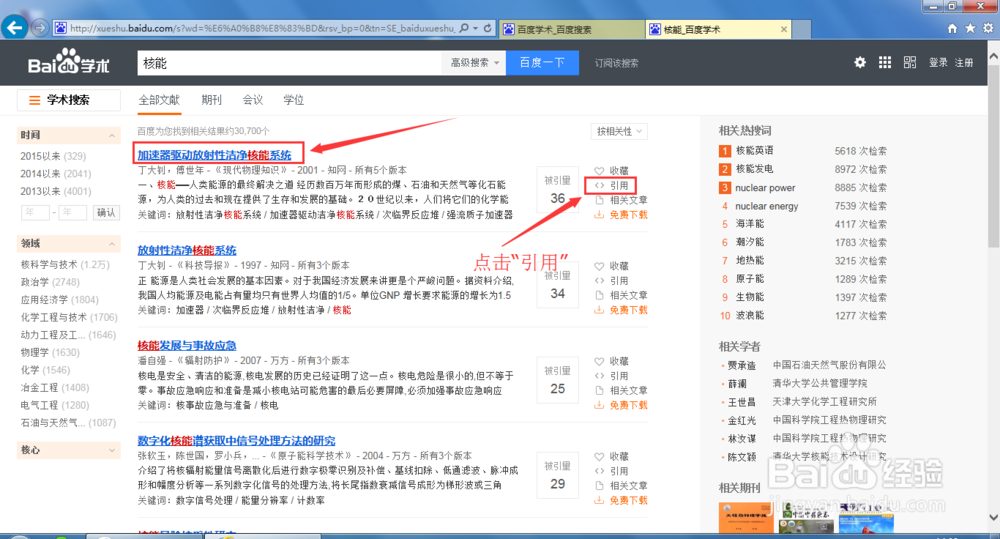Image resolution: width=1000 pixels, height=539 pixels.
Task: Open the 高级搜索 dropdown
Action: point(474,63)
